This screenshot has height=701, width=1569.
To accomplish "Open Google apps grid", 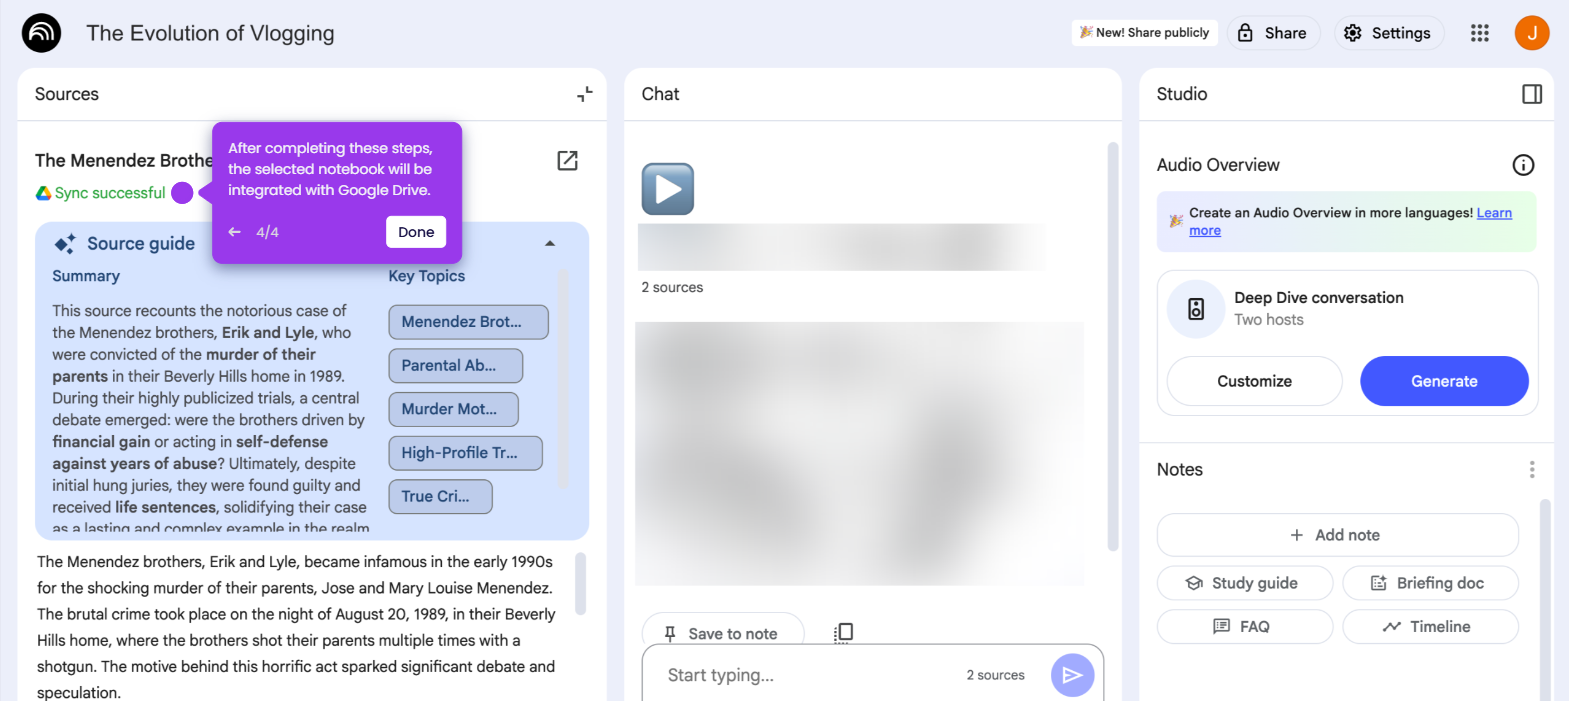I will click(1480, 33).
